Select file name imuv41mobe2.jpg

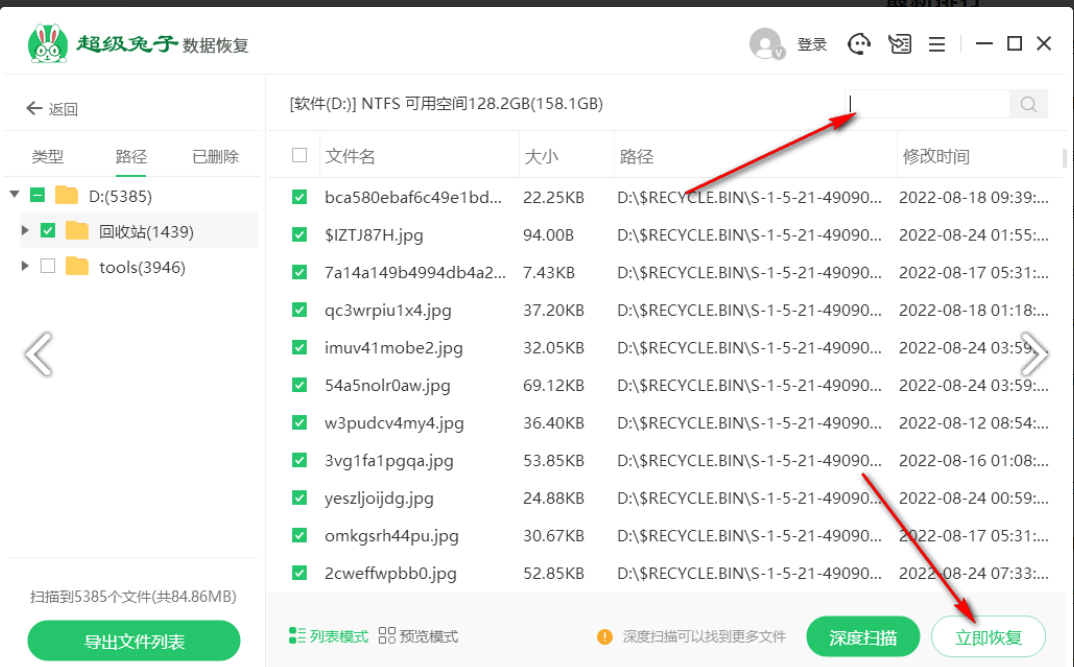pos(394,348)
